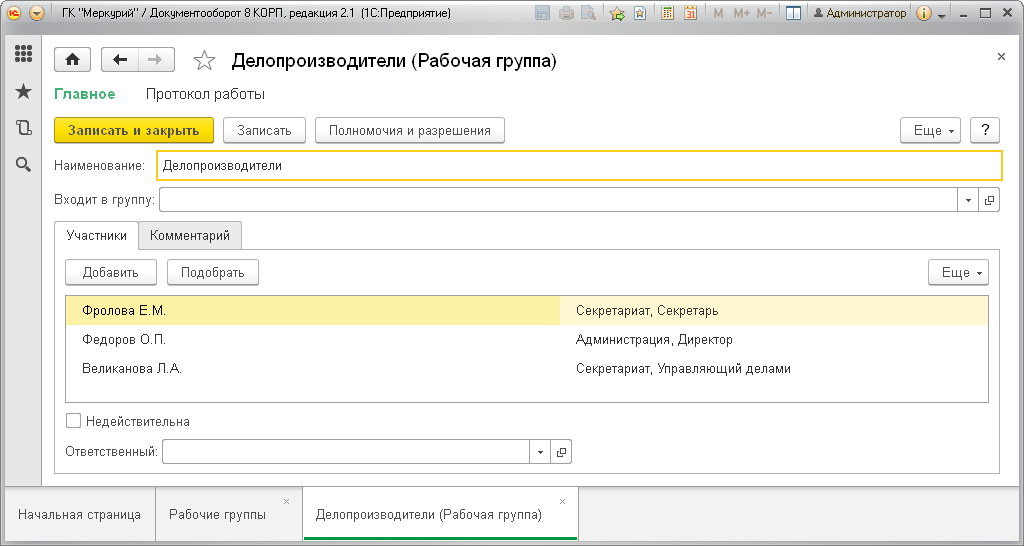Open Полномочия и разрешения

click(410, 130)
